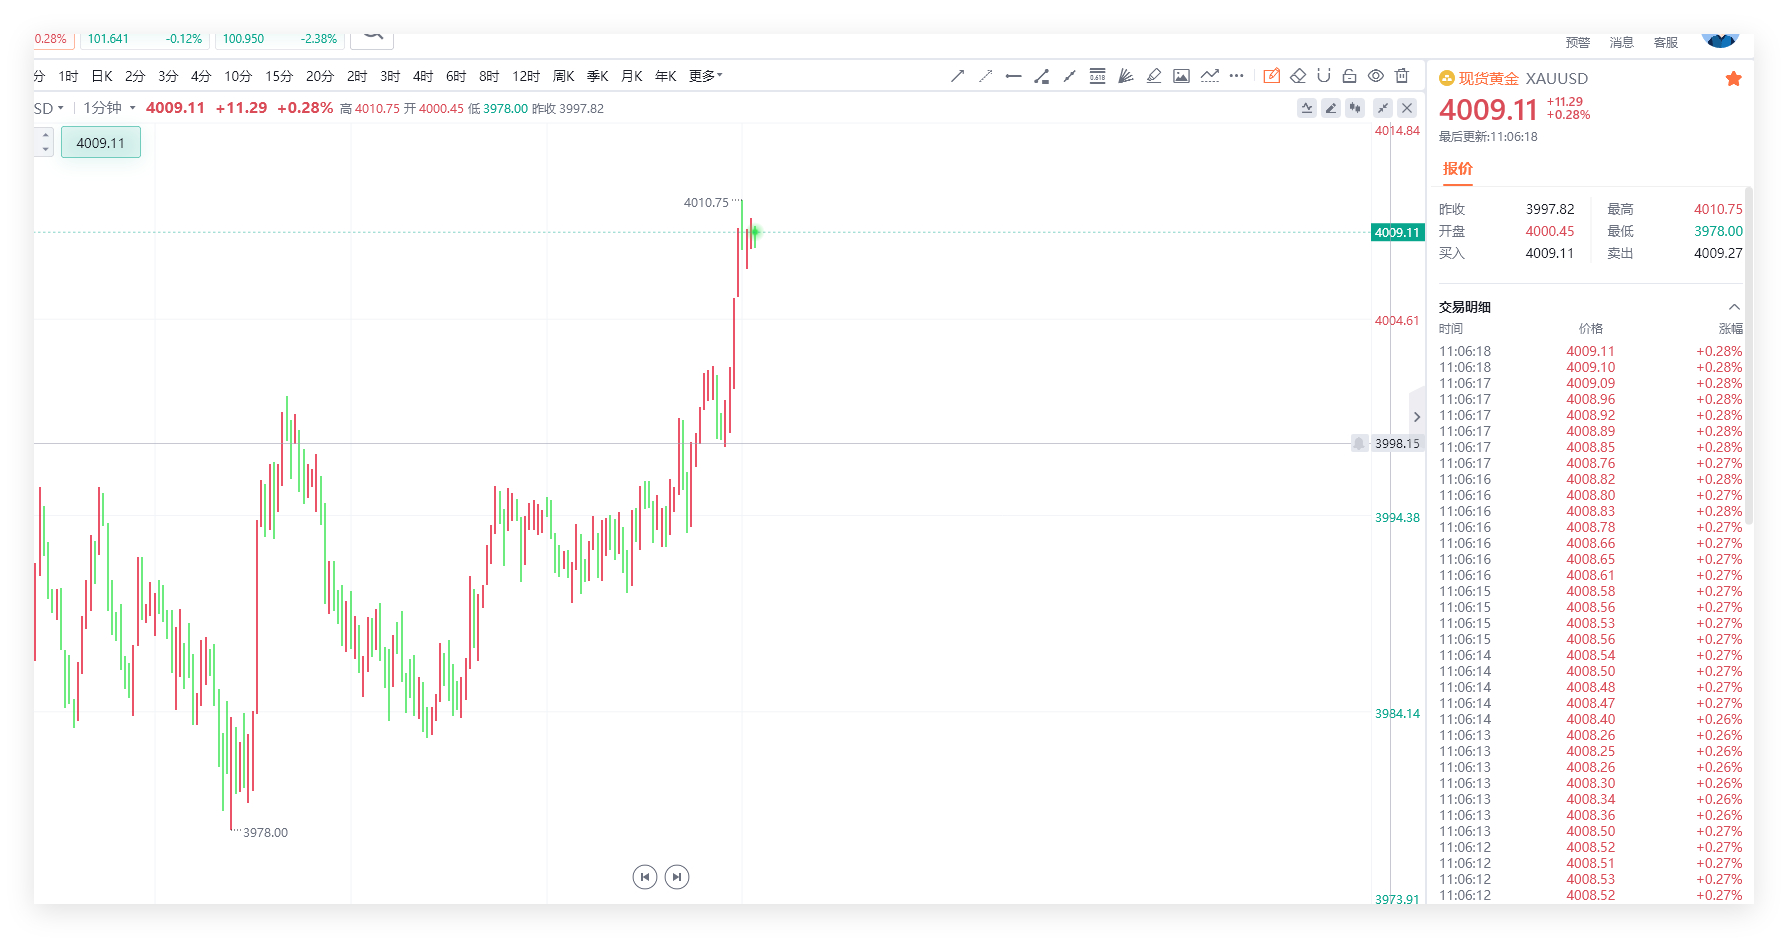This screenshot has height=938, width=1788.
Task: Choose the trend line with label tool
Action: click(x=1041, y=76)
